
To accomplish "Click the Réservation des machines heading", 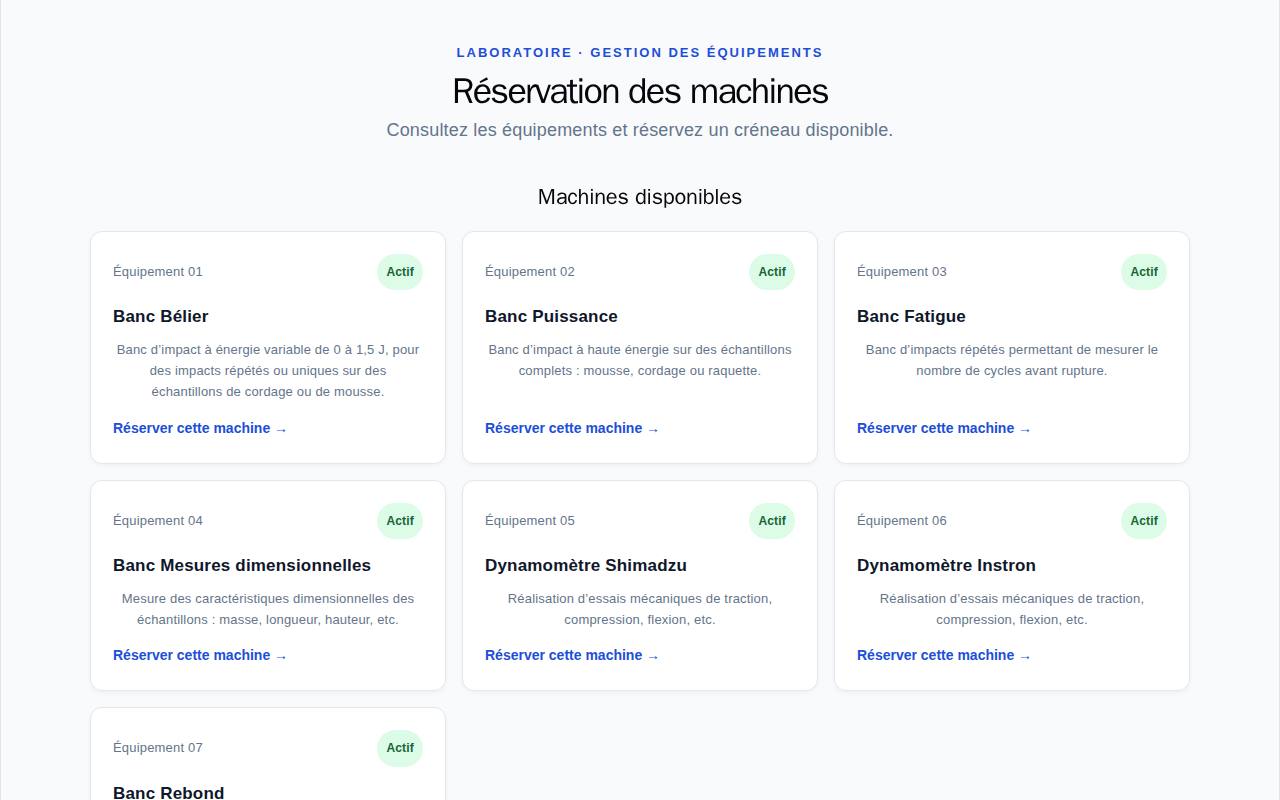I will pos(640,91).
